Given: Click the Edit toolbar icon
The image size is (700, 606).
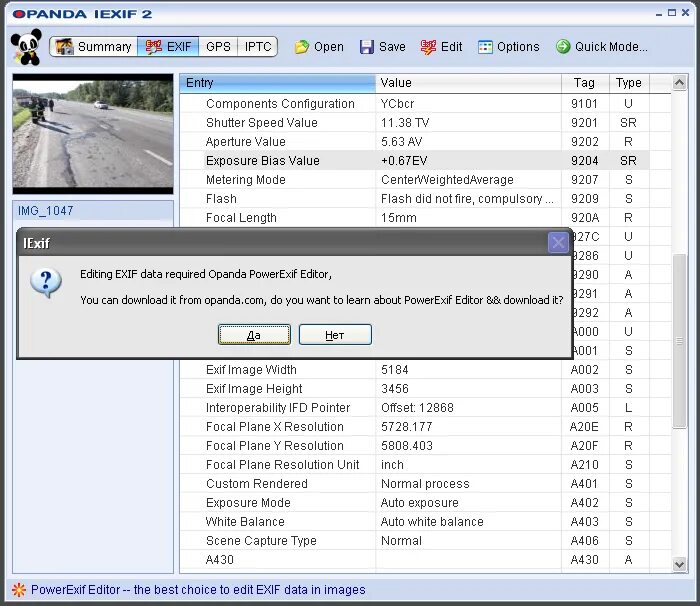Looking at the screenshot, I should pyautogui.click(x=428, y=47).
